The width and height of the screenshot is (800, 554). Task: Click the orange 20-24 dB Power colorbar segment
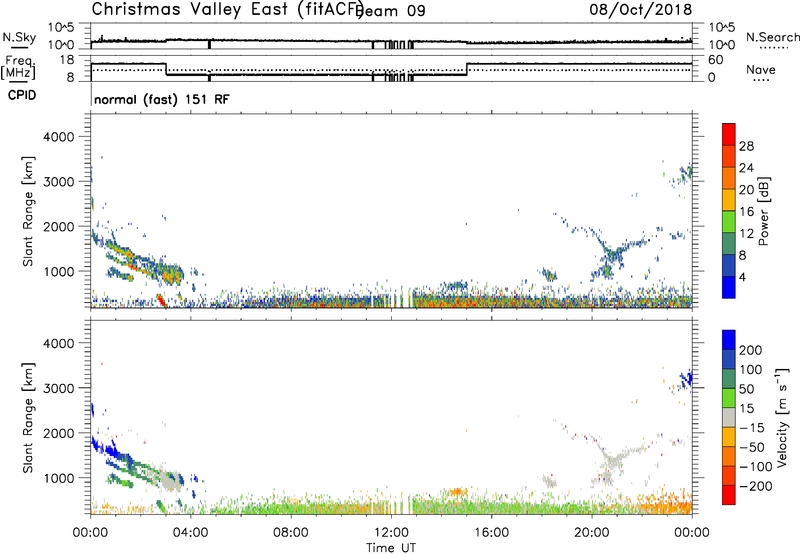[729, 178]
